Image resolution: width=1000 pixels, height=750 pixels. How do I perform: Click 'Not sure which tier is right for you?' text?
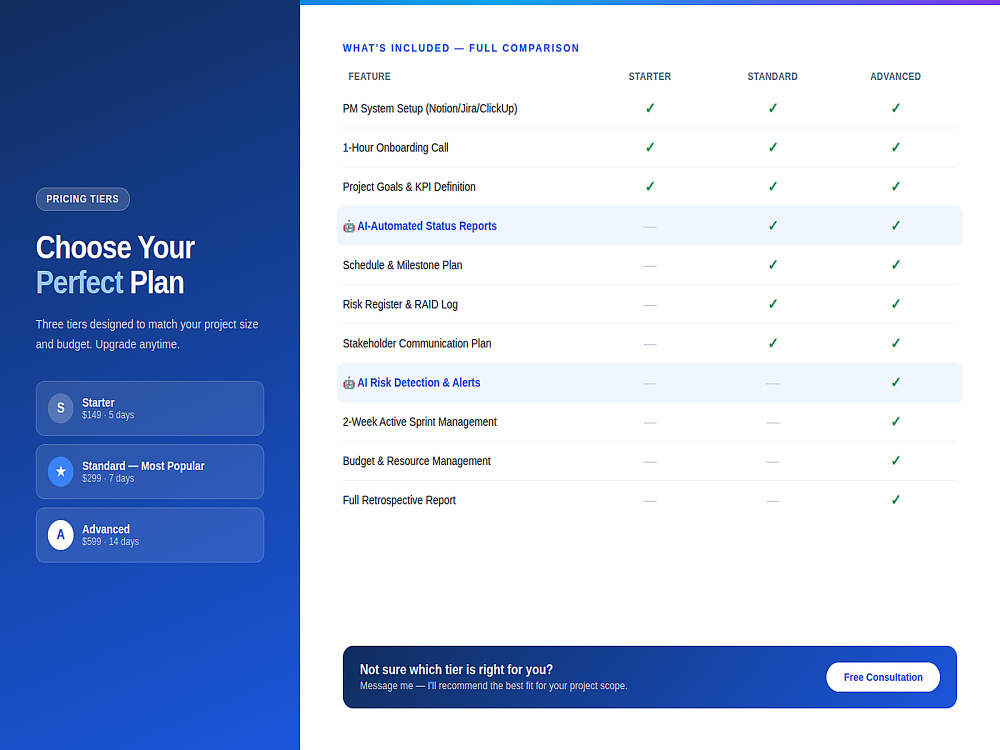(x=456, y=670)
